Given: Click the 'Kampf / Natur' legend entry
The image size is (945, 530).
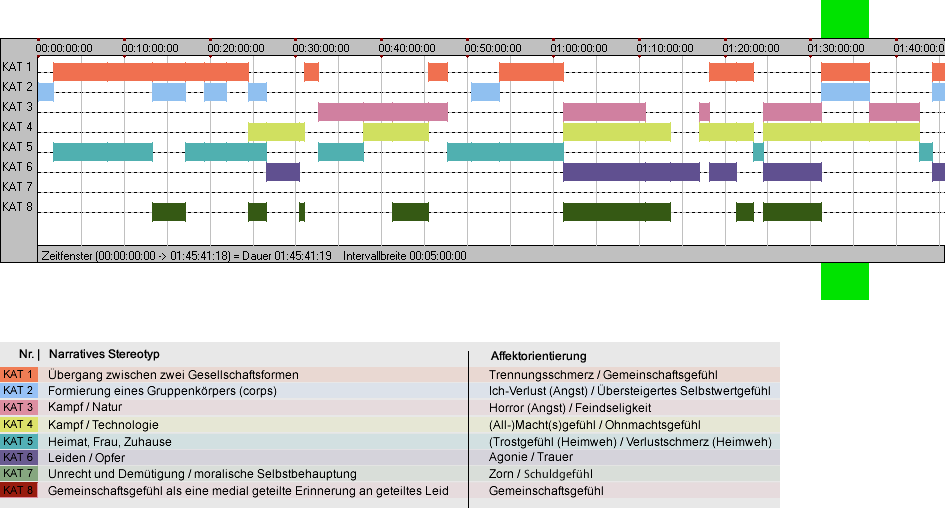Looking at the screenshot, I should click(x=85, y=407).
